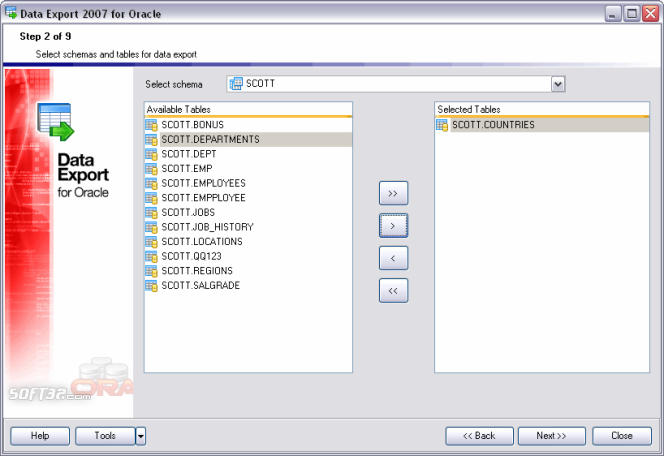
Task: Remove all tables with the << button
Action: pos(393,291)
